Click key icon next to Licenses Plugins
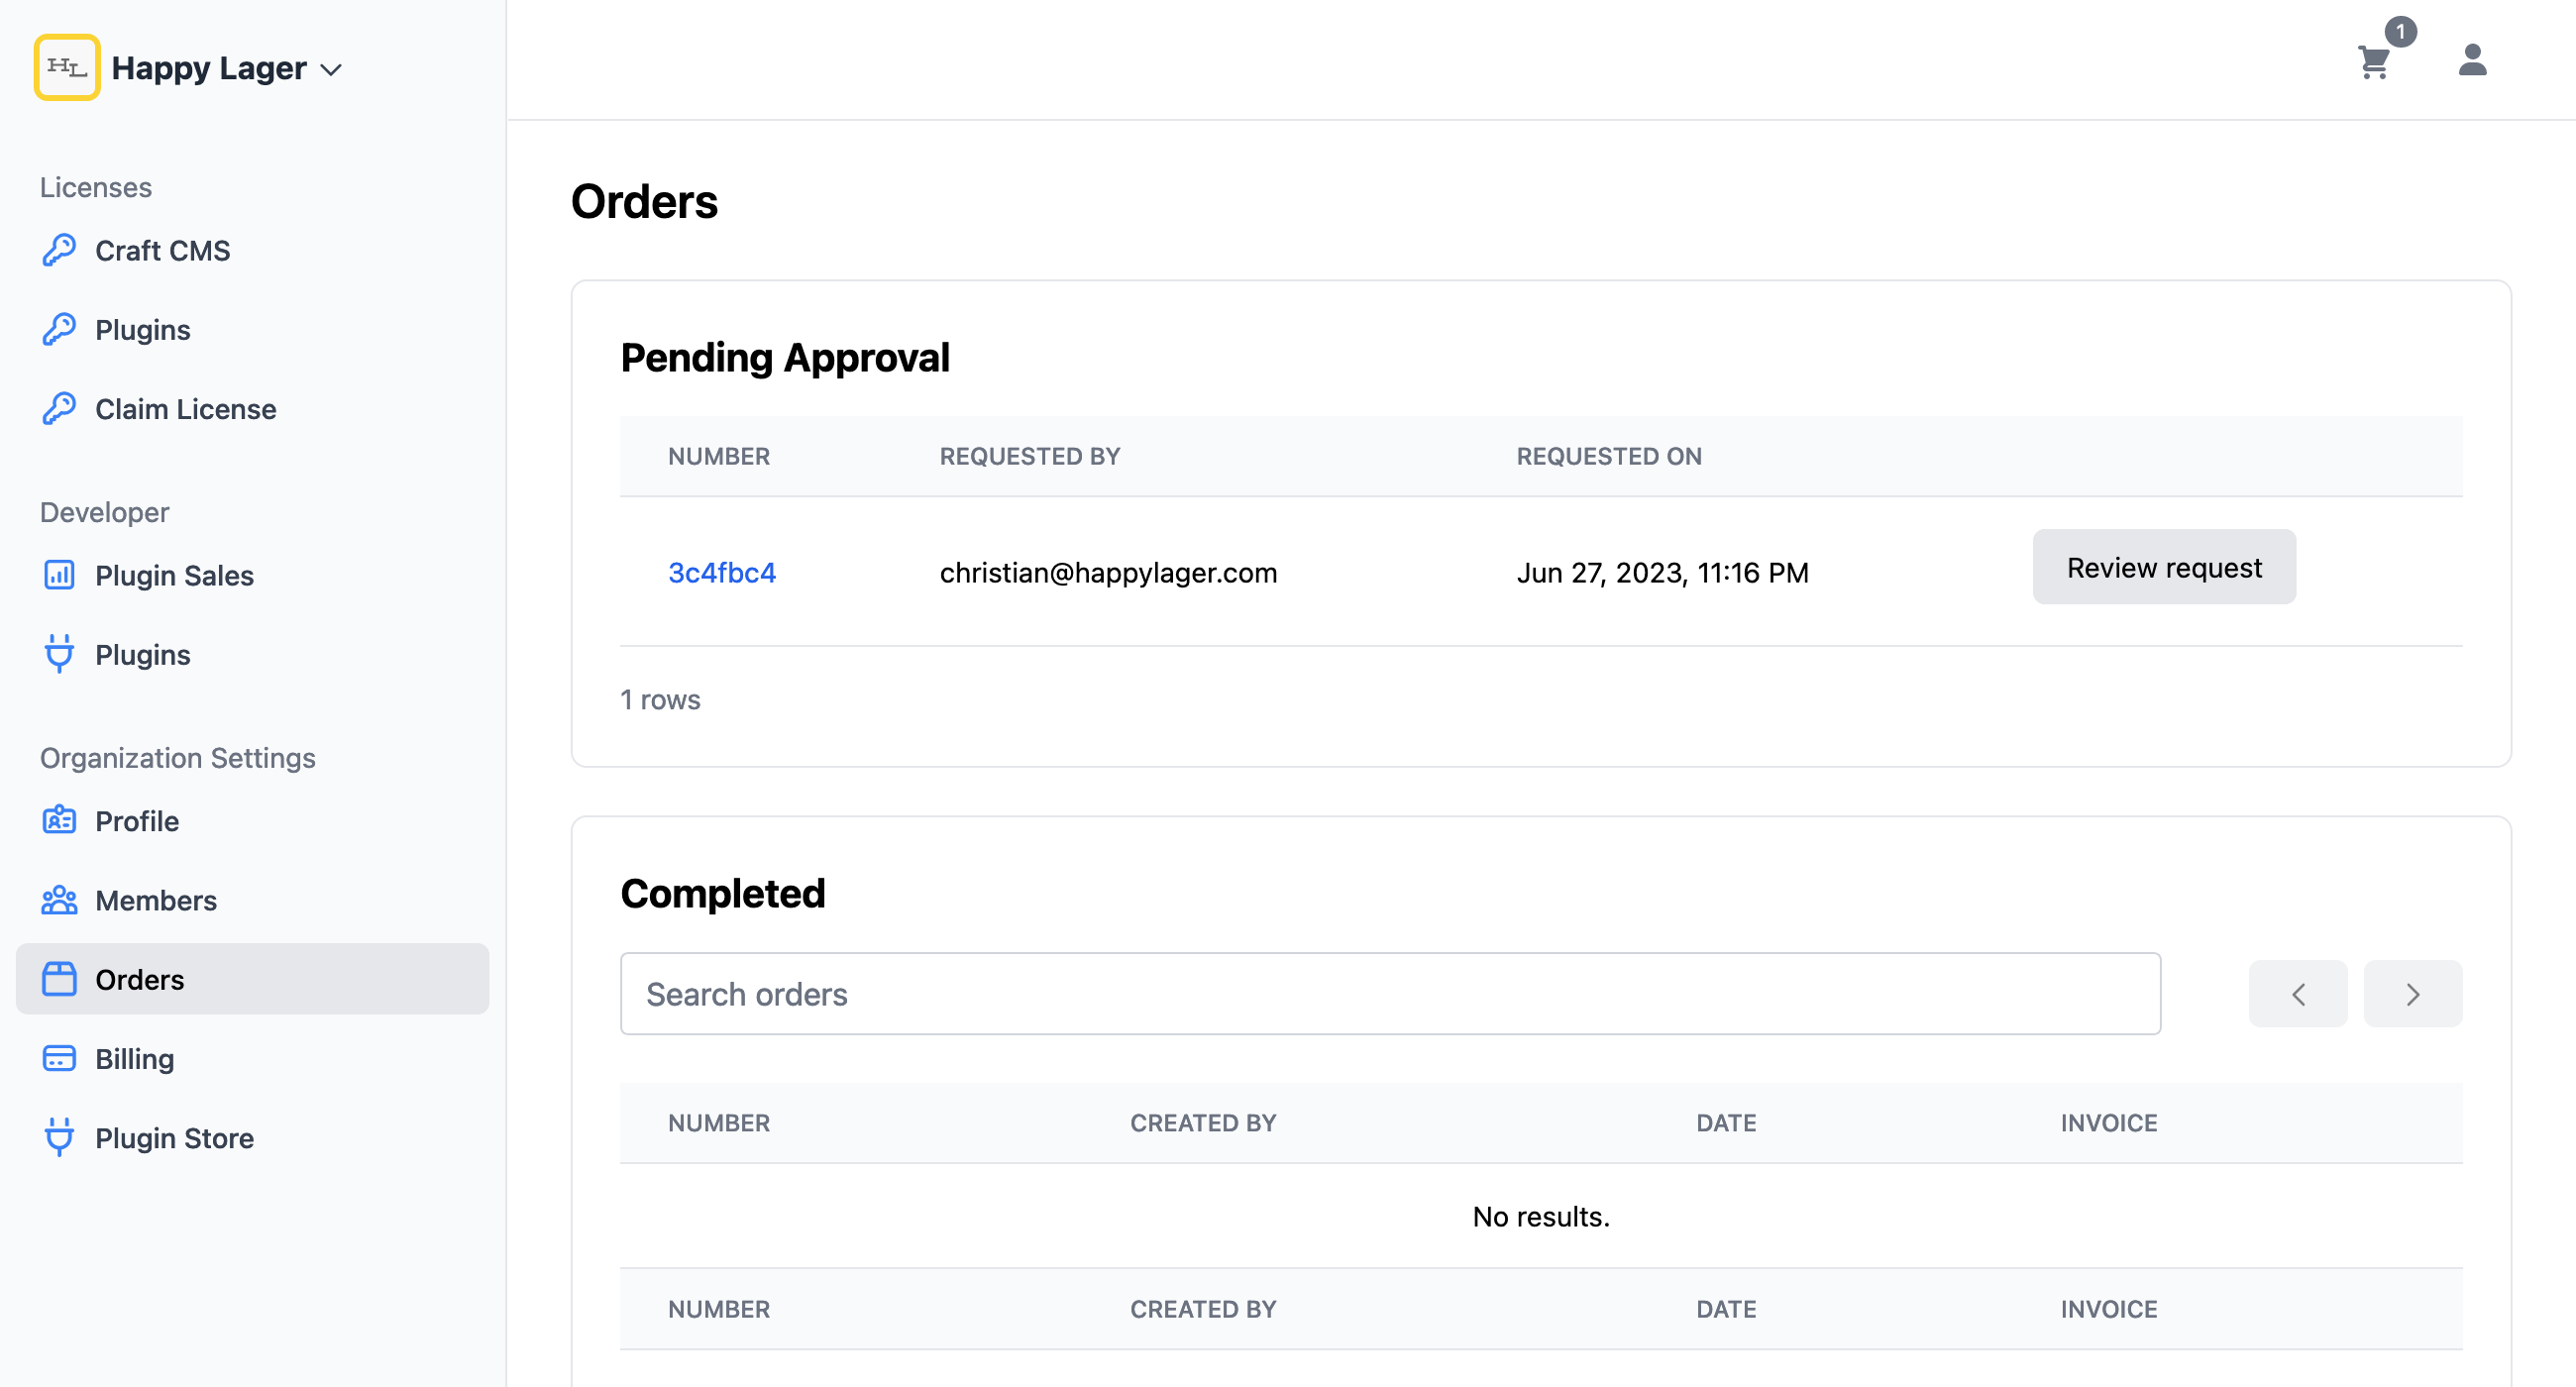The height and width of the screenshot is (1387, 2576). tap(59, 329)
